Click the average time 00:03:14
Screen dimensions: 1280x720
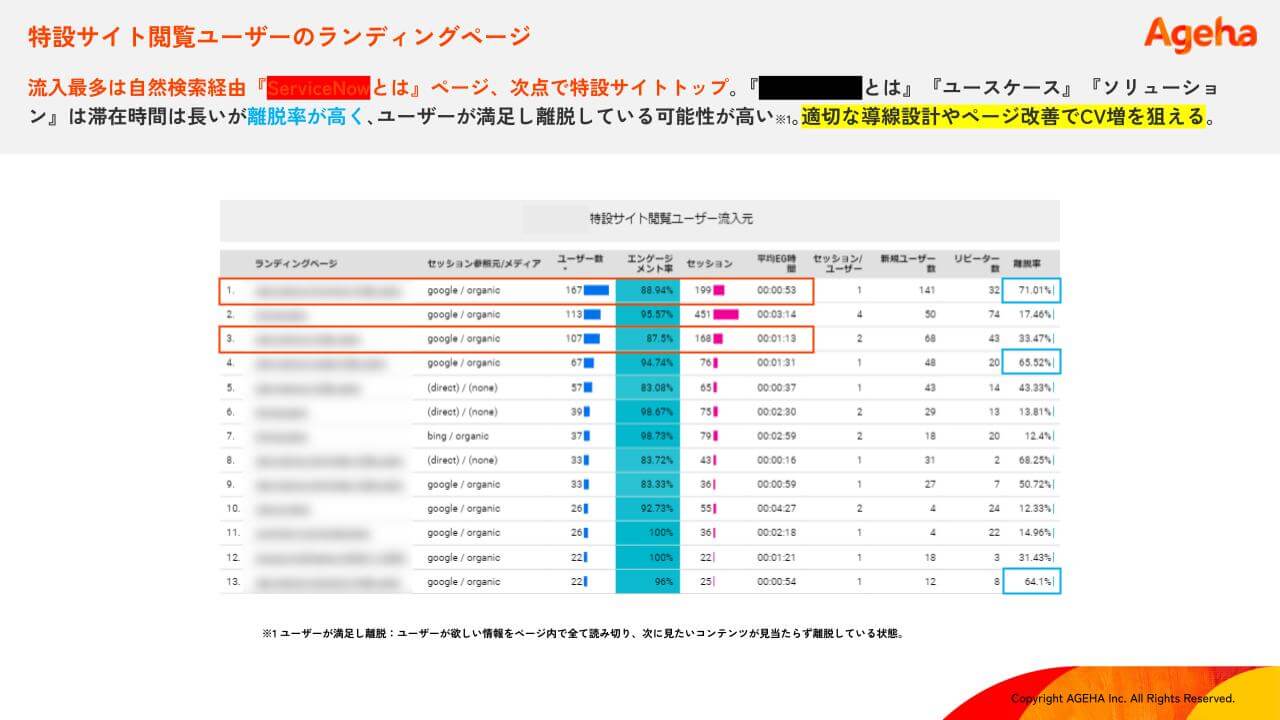coord(776,314)
